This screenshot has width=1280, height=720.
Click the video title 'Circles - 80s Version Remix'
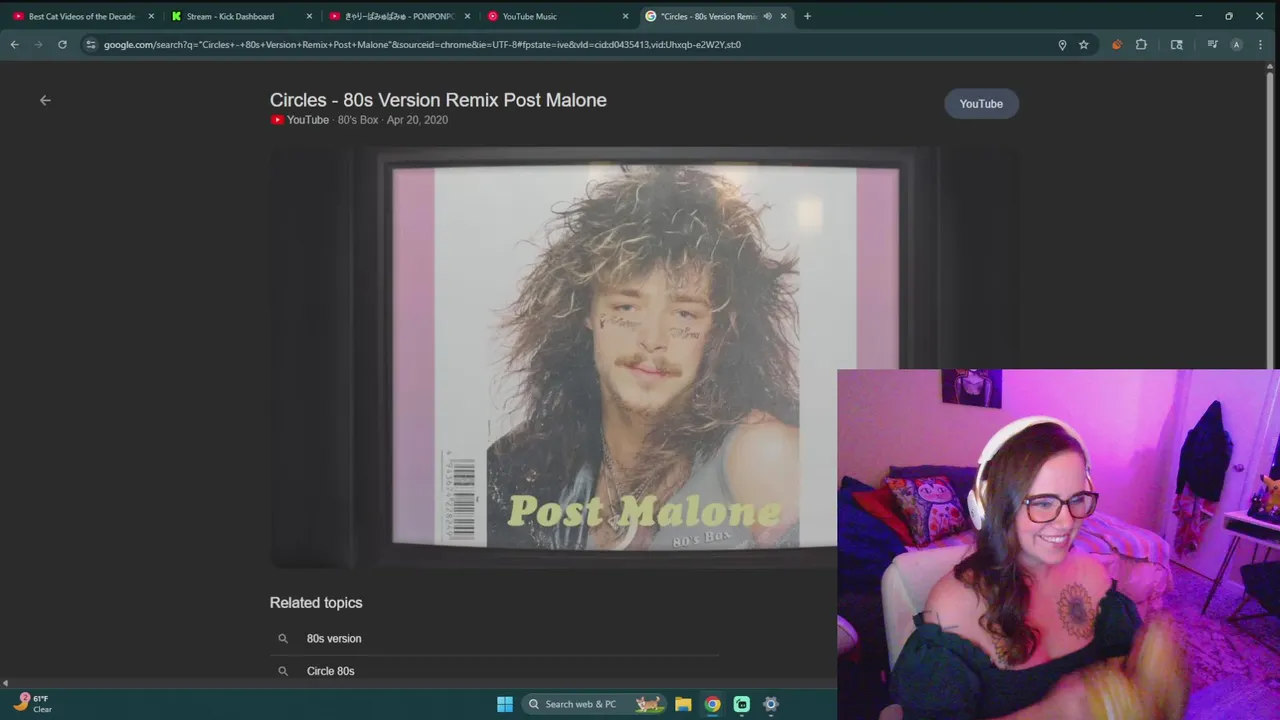pos(438,100)
